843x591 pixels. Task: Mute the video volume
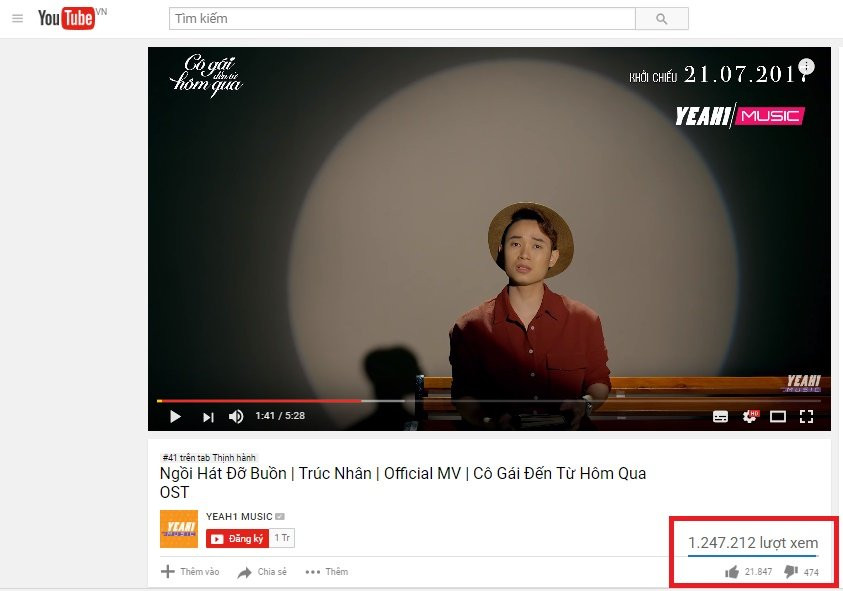[236, 417]
